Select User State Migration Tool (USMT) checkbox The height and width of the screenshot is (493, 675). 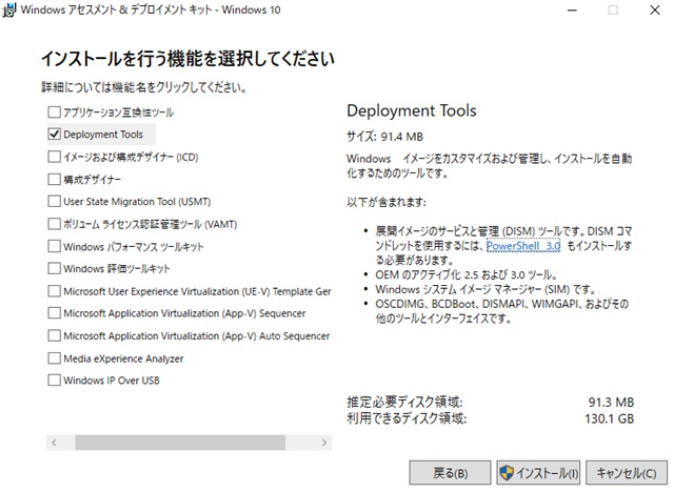point(53,201)
